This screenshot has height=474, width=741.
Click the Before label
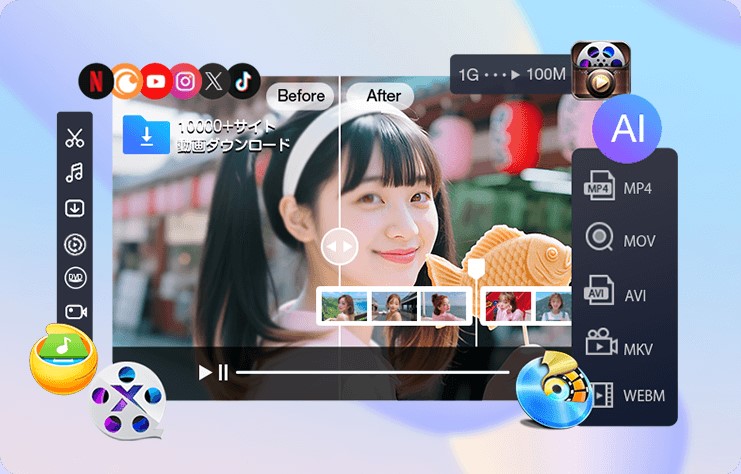point(301,96)
